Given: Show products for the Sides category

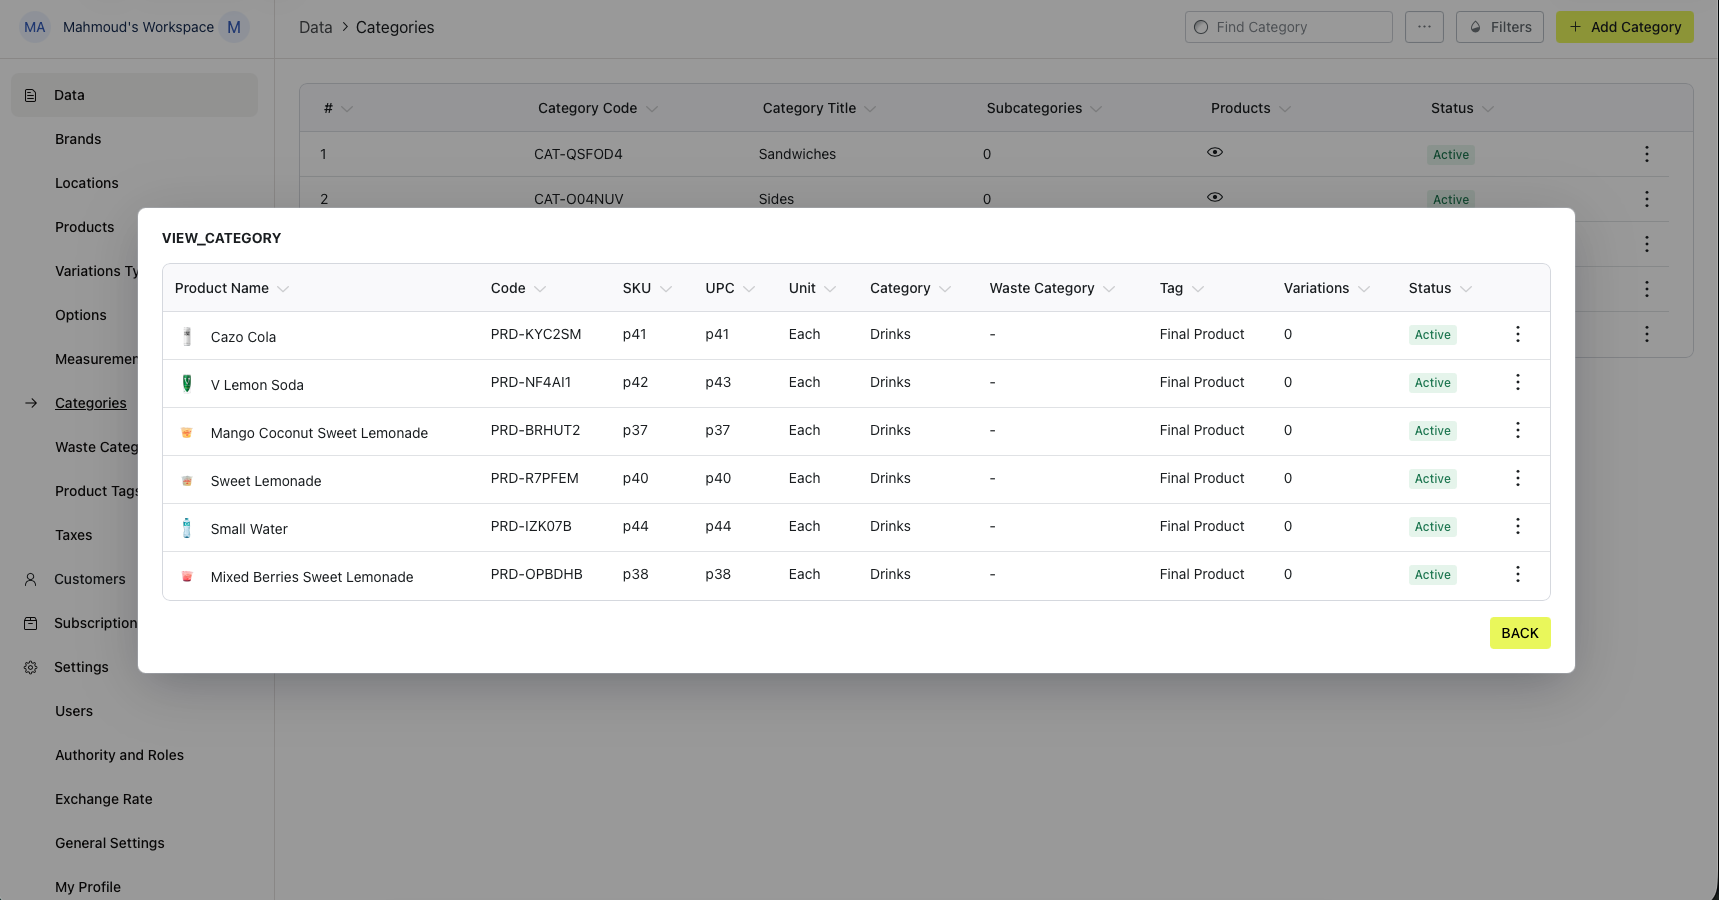Looking at the screenshot, I should [1215, 197].
